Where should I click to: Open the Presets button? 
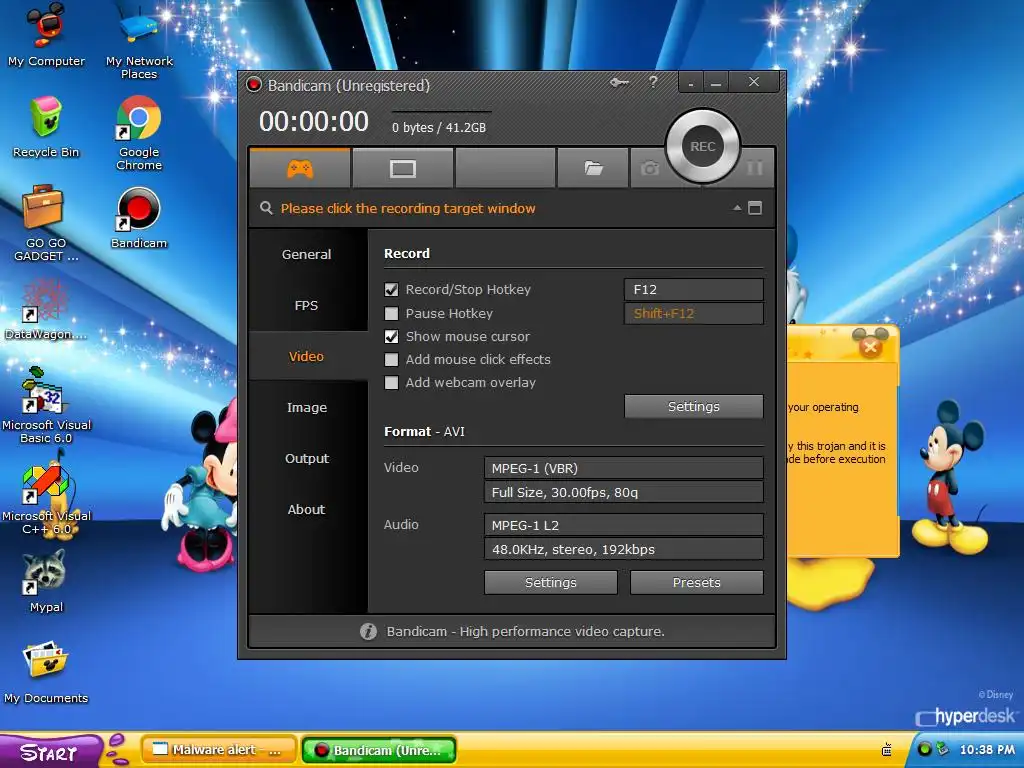[x=696, y=583]
